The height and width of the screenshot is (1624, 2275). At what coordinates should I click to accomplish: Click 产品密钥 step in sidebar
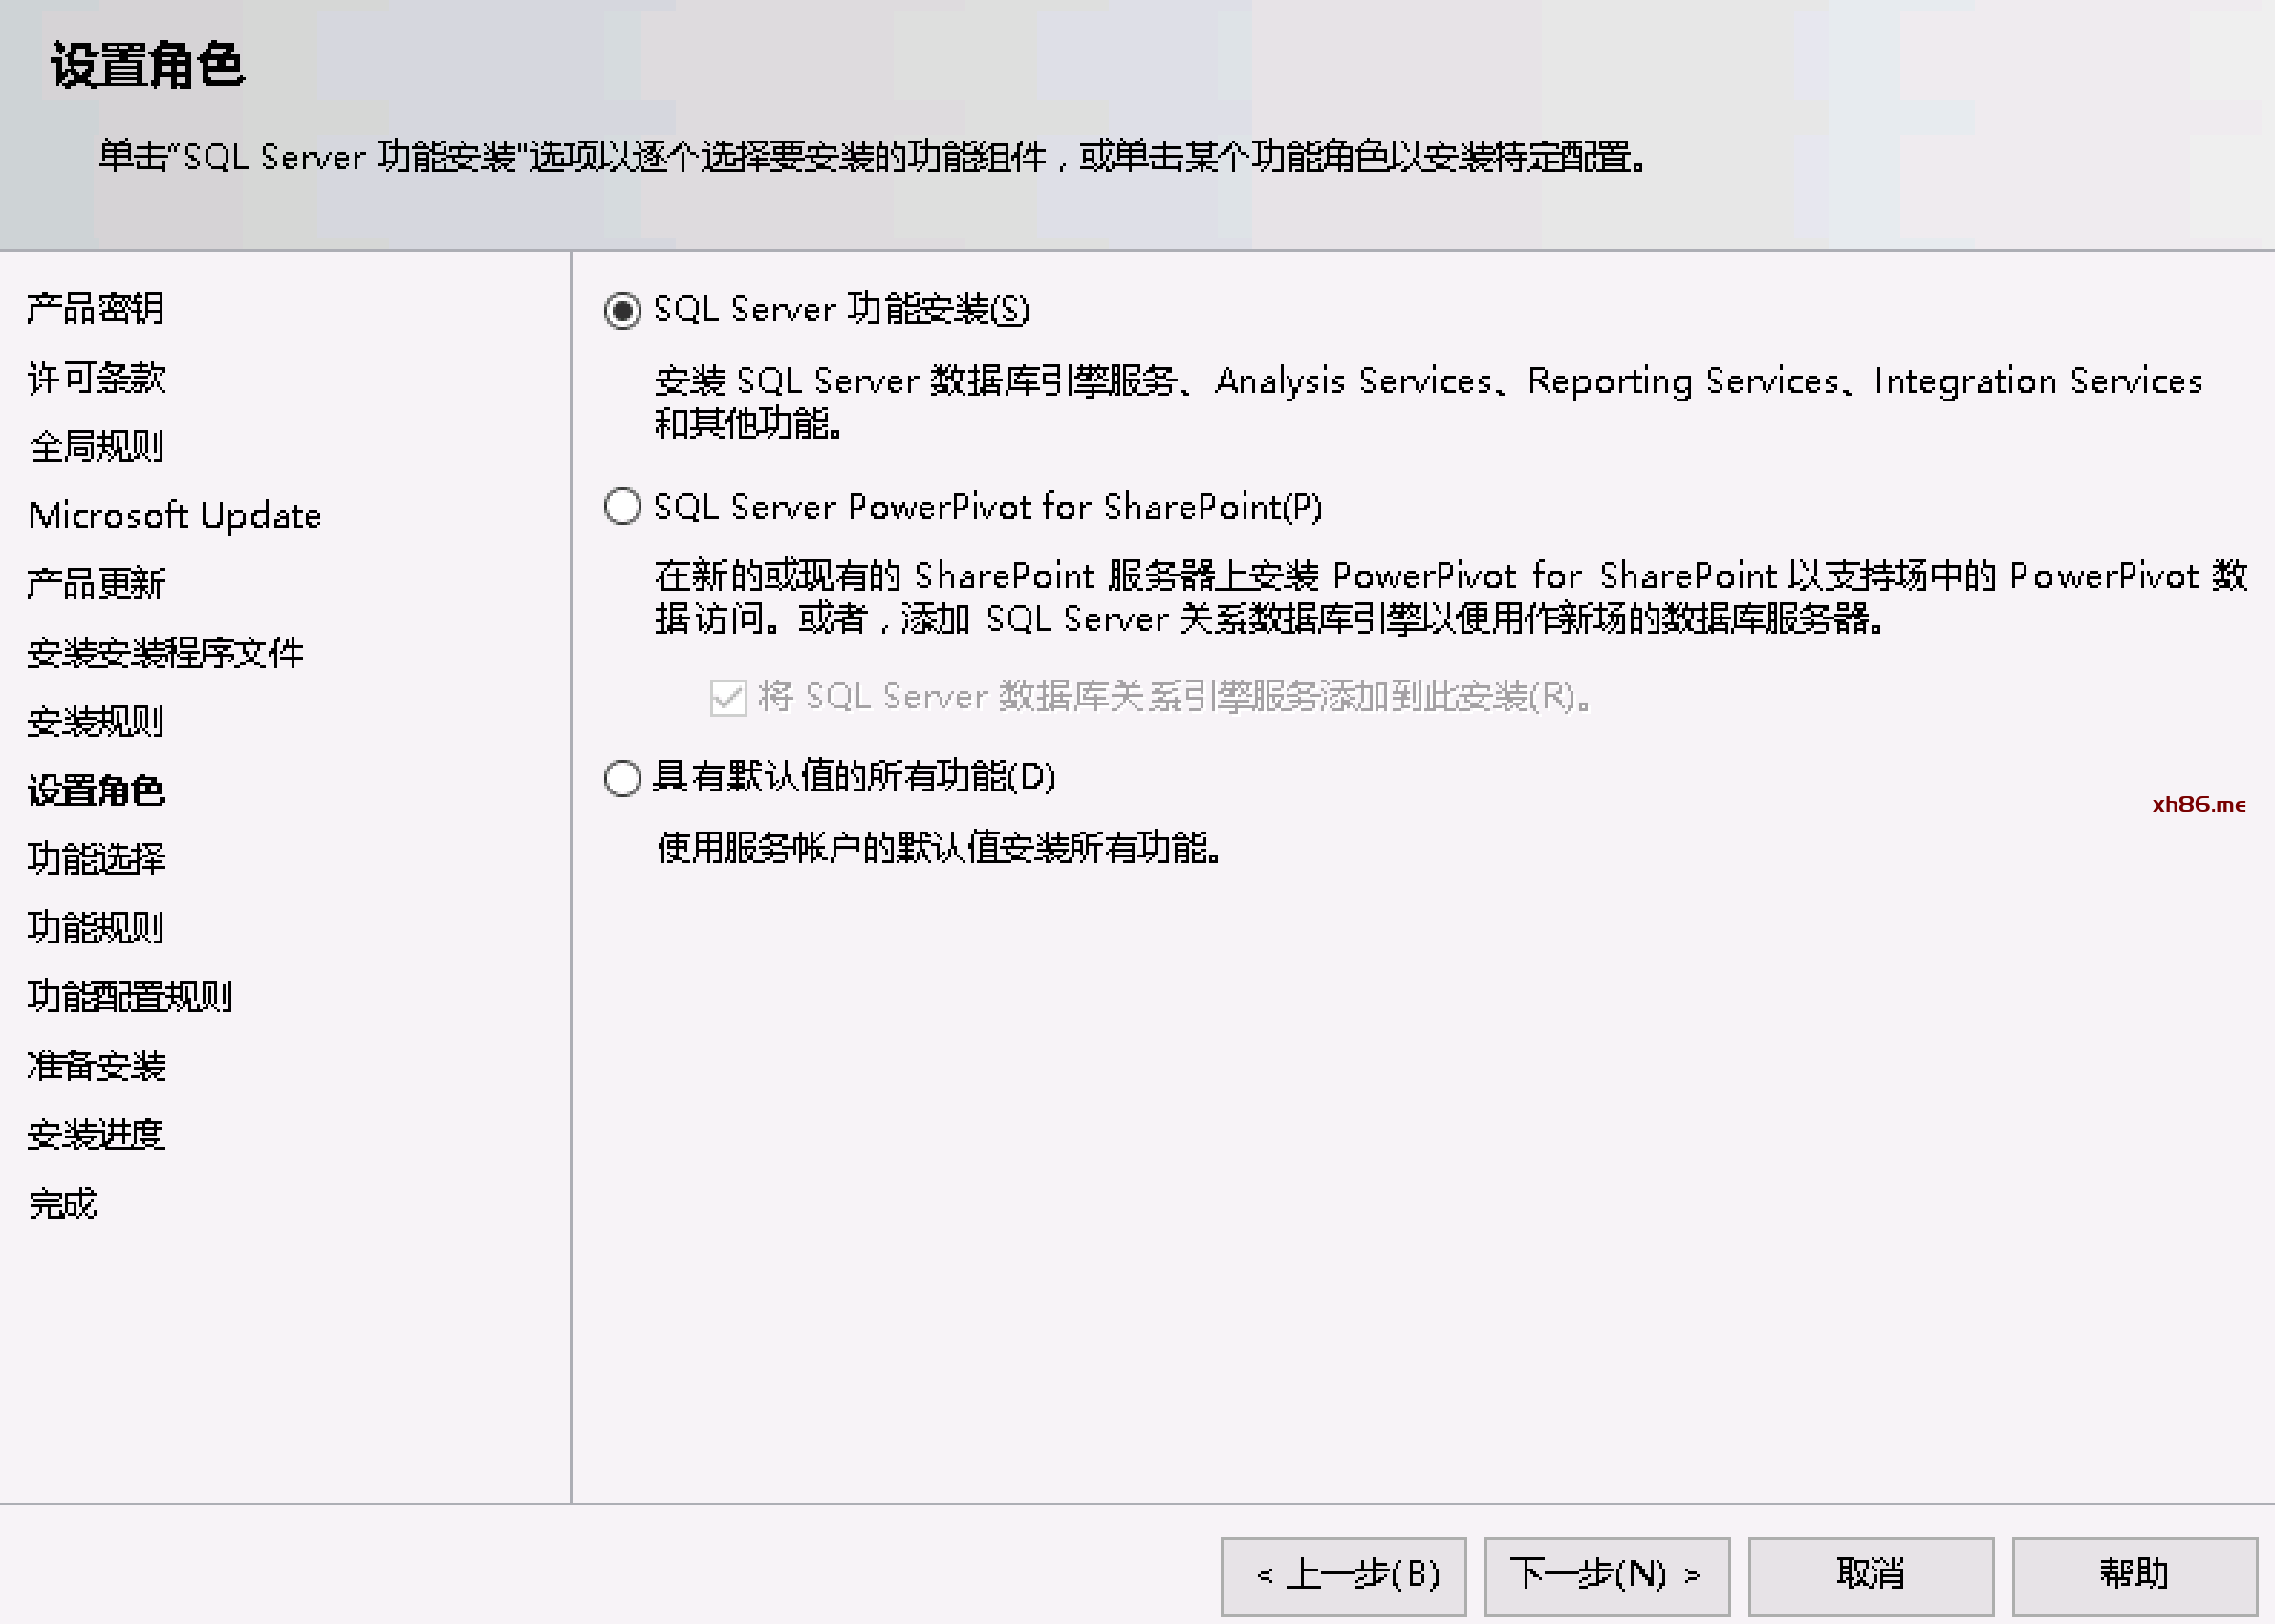[96, 309]
